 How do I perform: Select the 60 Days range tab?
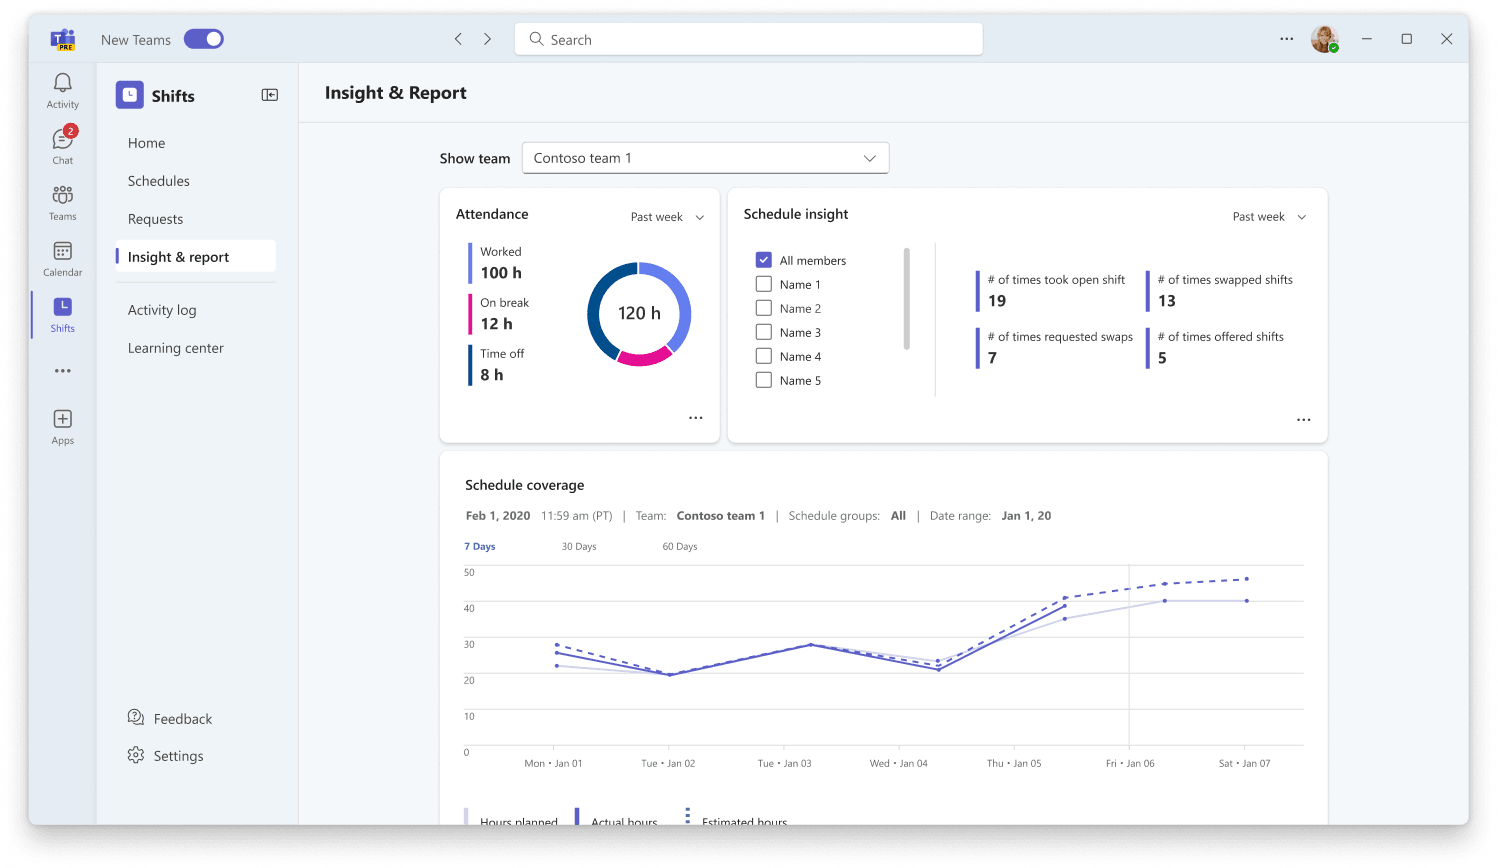pos(680,547)
